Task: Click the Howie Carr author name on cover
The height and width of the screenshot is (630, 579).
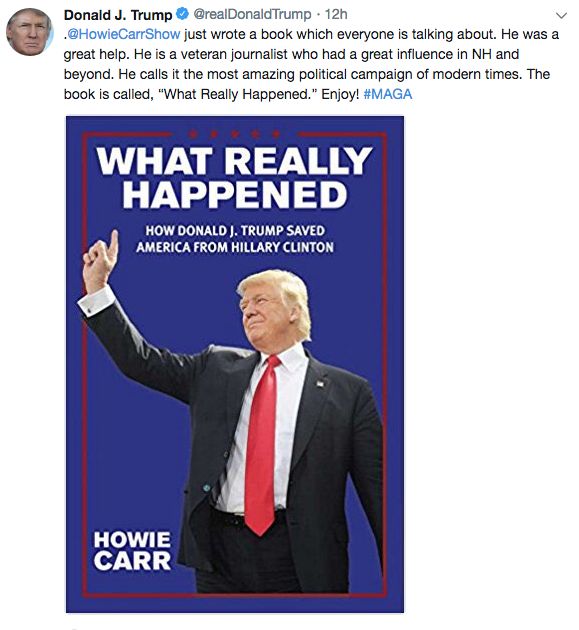Action: pyautogui.click(x=132, y=550)
